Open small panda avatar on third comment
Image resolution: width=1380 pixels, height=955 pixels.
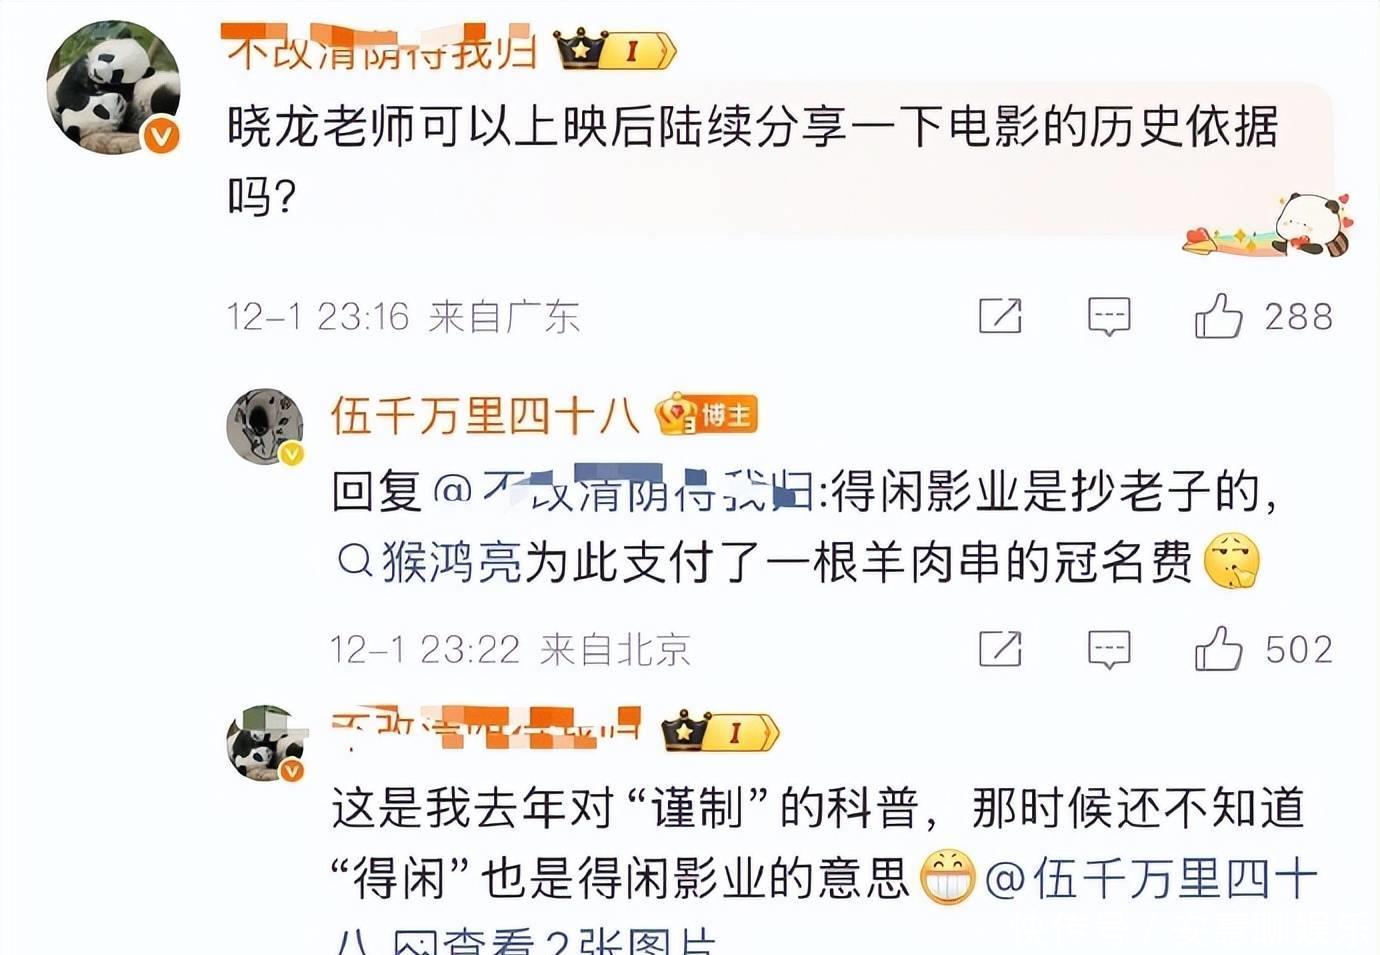tap(265, 743)
